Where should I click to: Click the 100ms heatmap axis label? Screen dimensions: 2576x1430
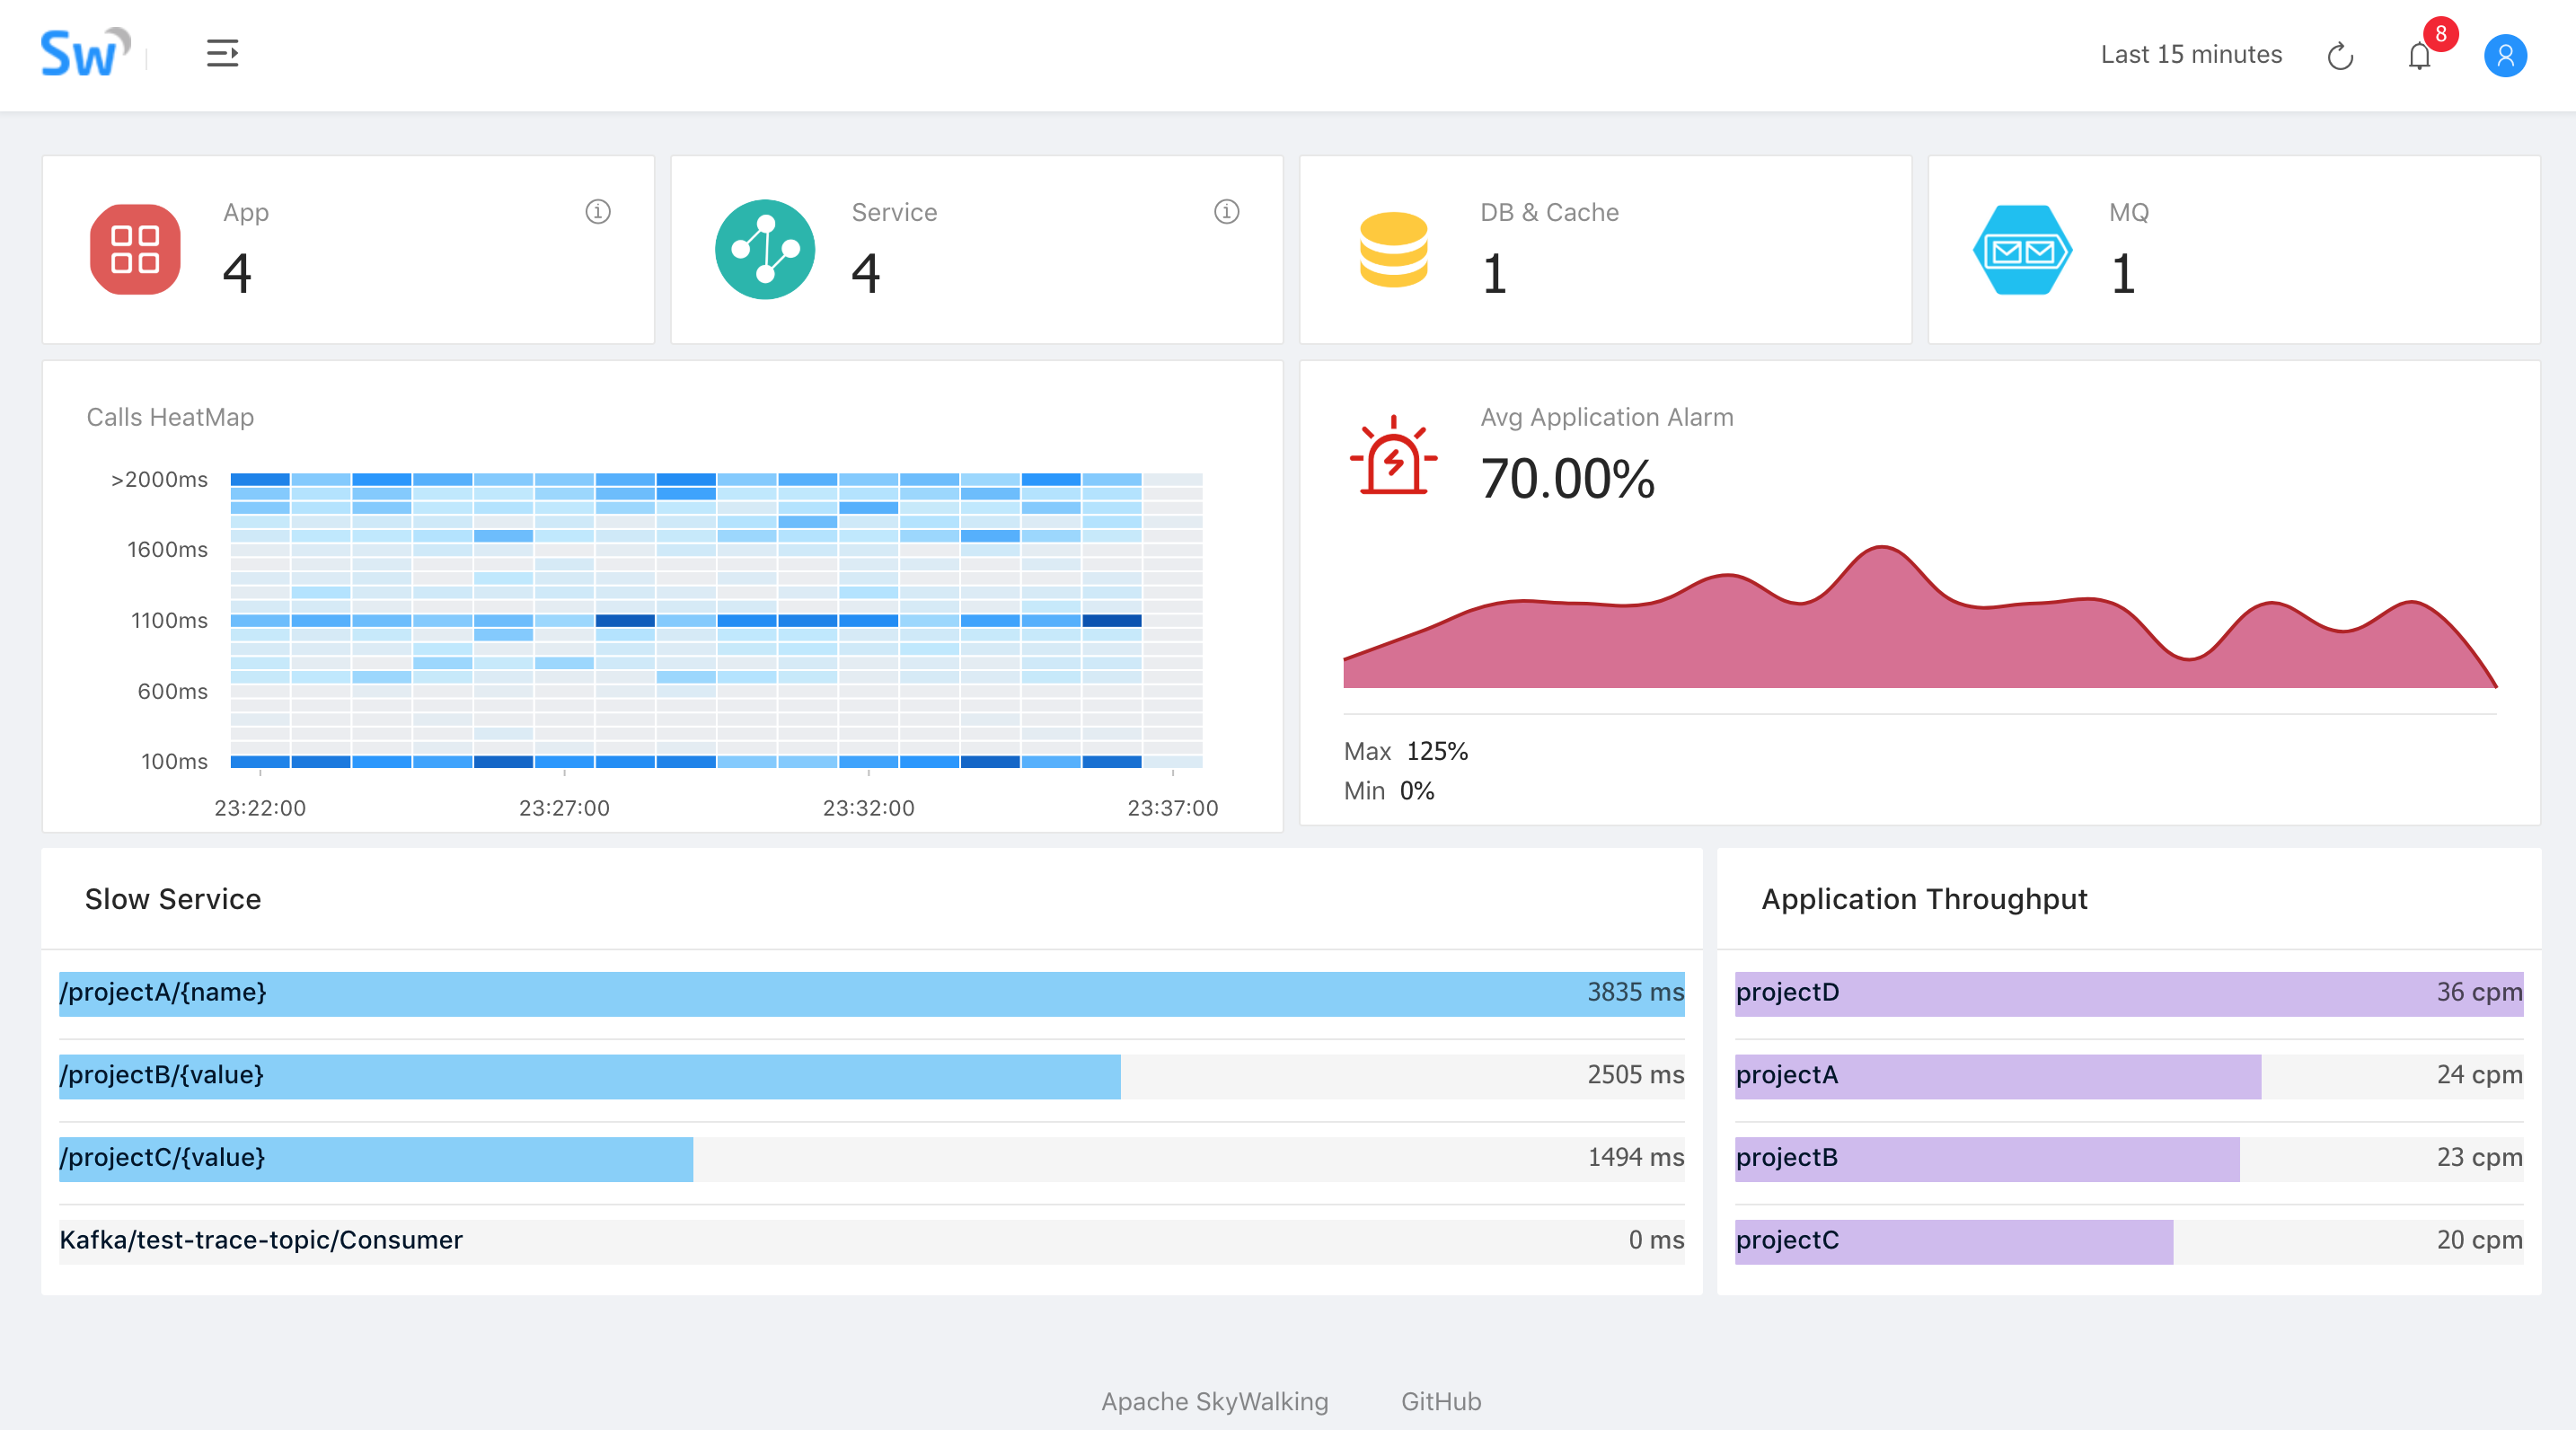tap(174, 762)
